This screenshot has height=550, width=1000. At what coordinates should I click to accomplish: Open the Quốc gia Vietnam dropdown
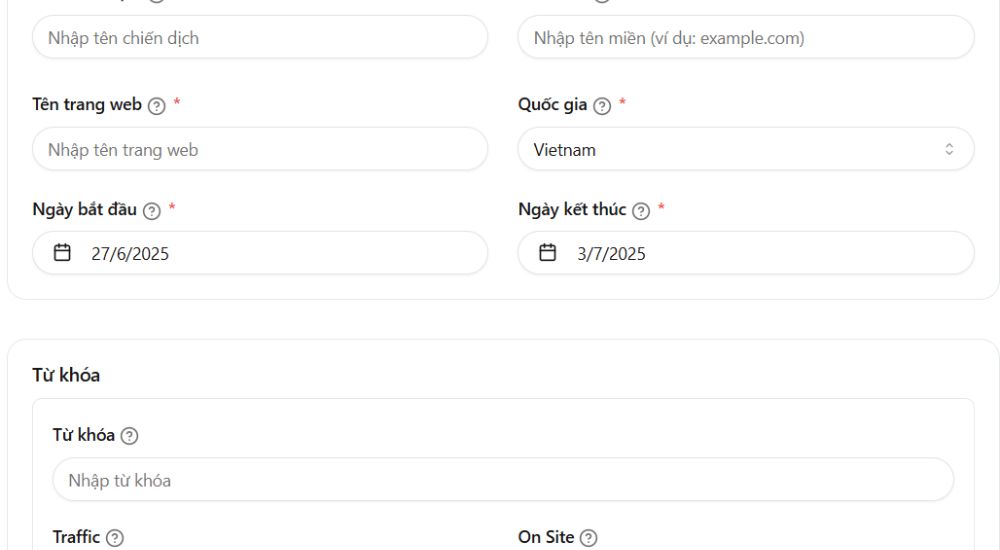[x=746, y=149]
